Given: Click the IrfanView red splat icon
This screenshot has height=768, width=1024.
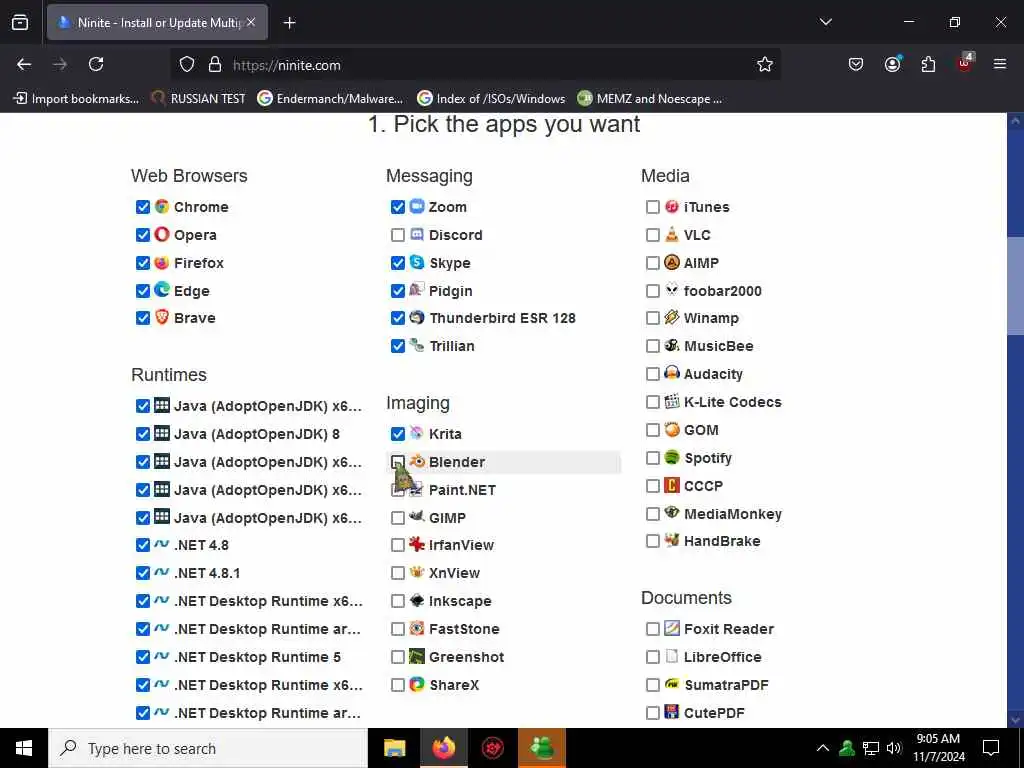Looking at the screenshot, I should [x=417, y=544].
